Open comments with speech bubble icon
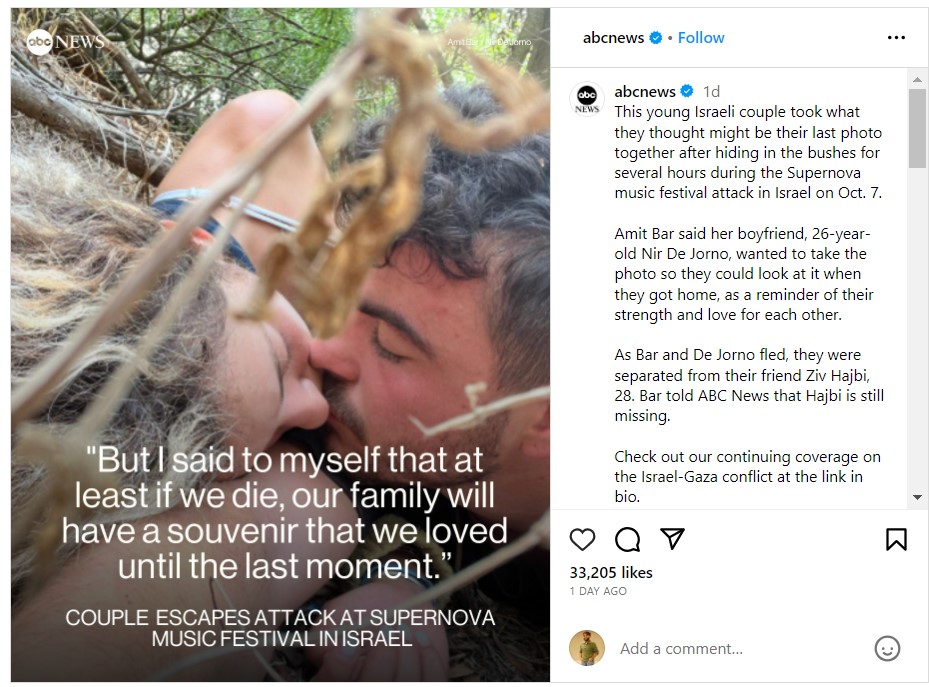Image resolution: width=929 pixels, height=687 pixels. (627, 540)
